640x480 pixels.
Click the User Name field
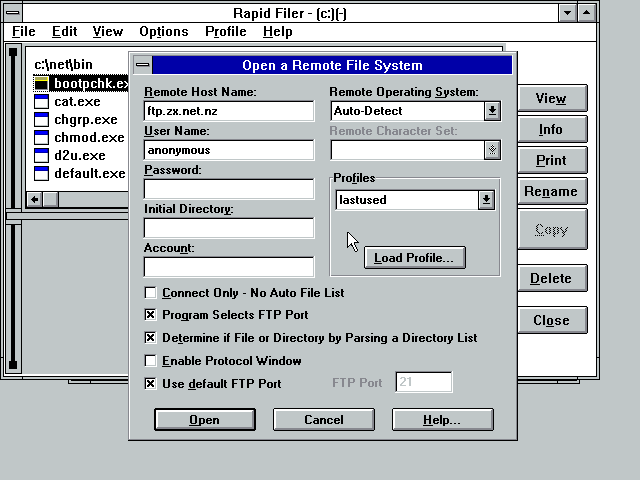(x=229, y=150)
